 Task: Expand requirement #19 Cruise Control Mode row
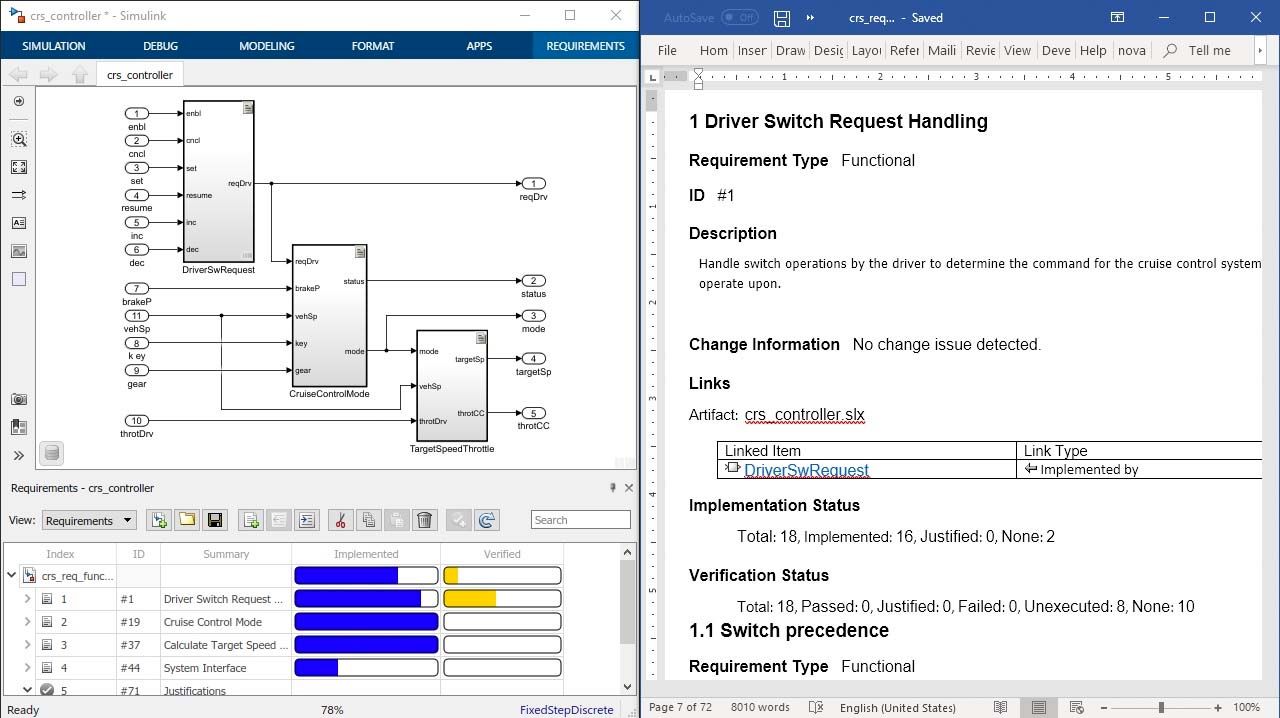[x=27, y=622]
